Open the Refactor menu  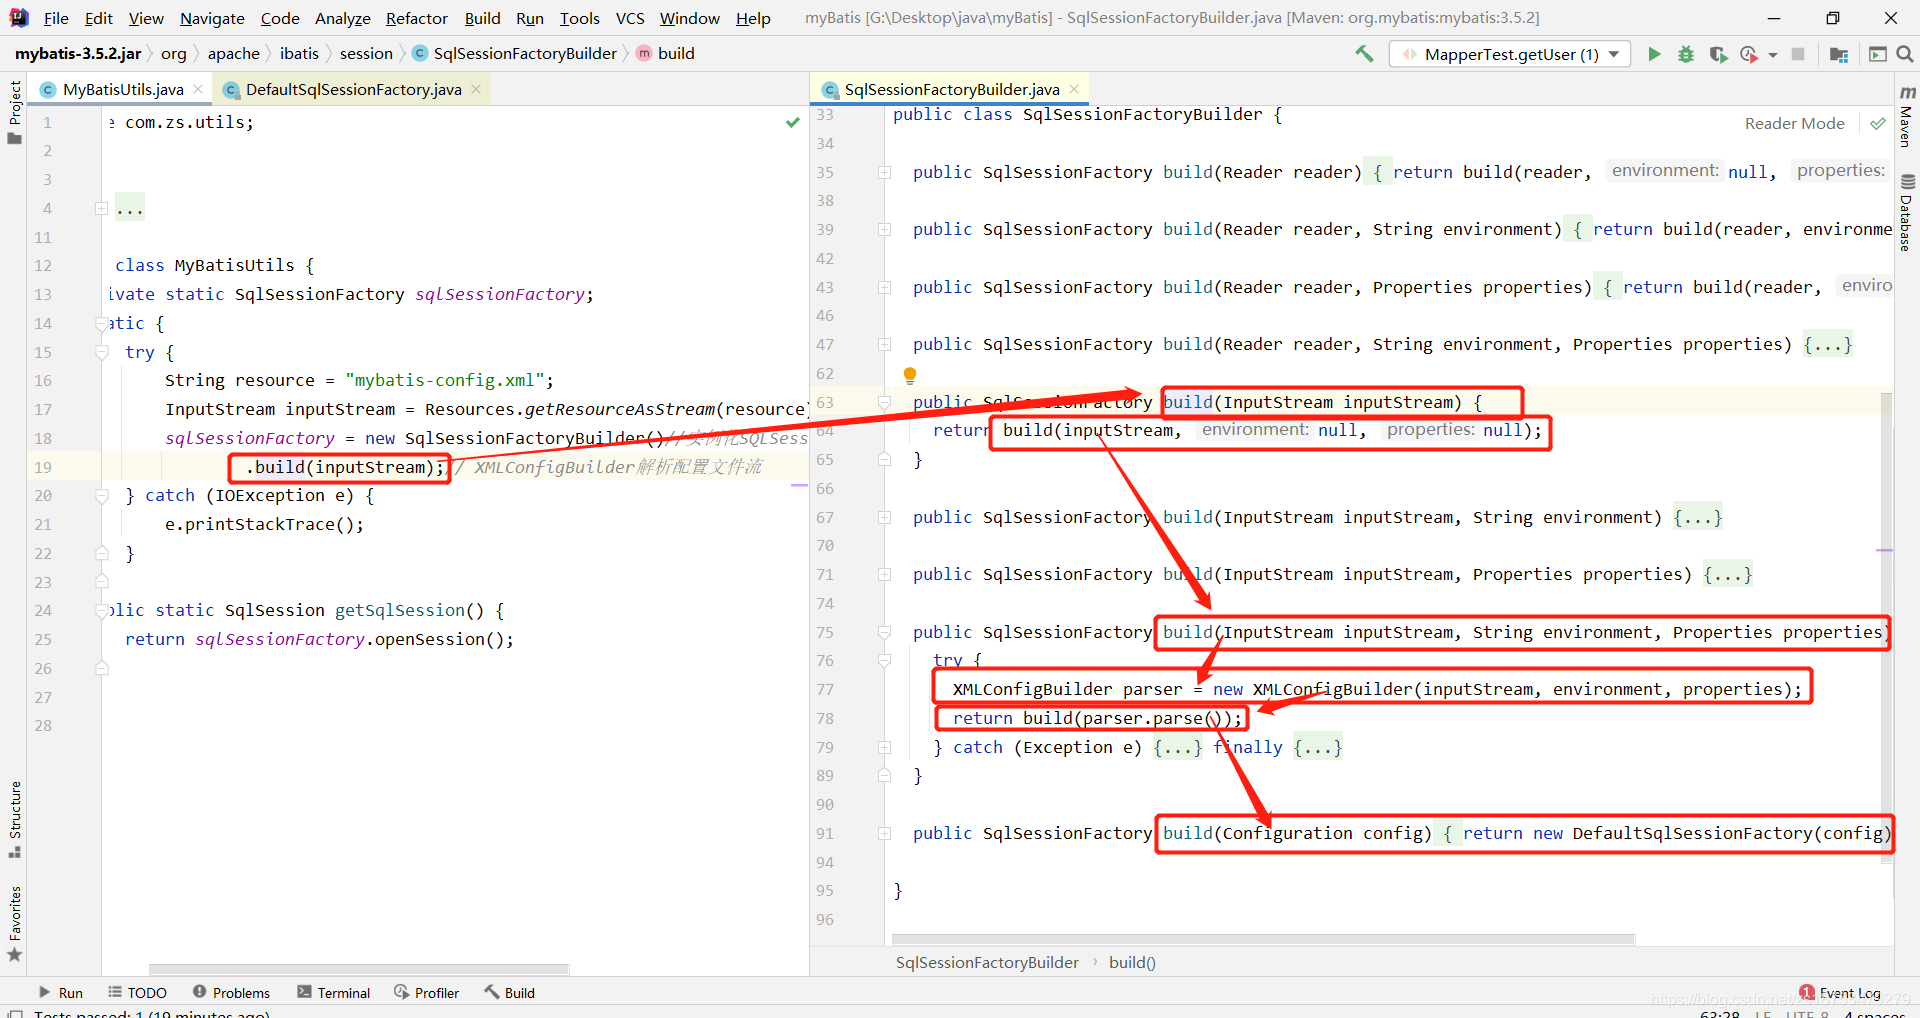tap(417, 18)
